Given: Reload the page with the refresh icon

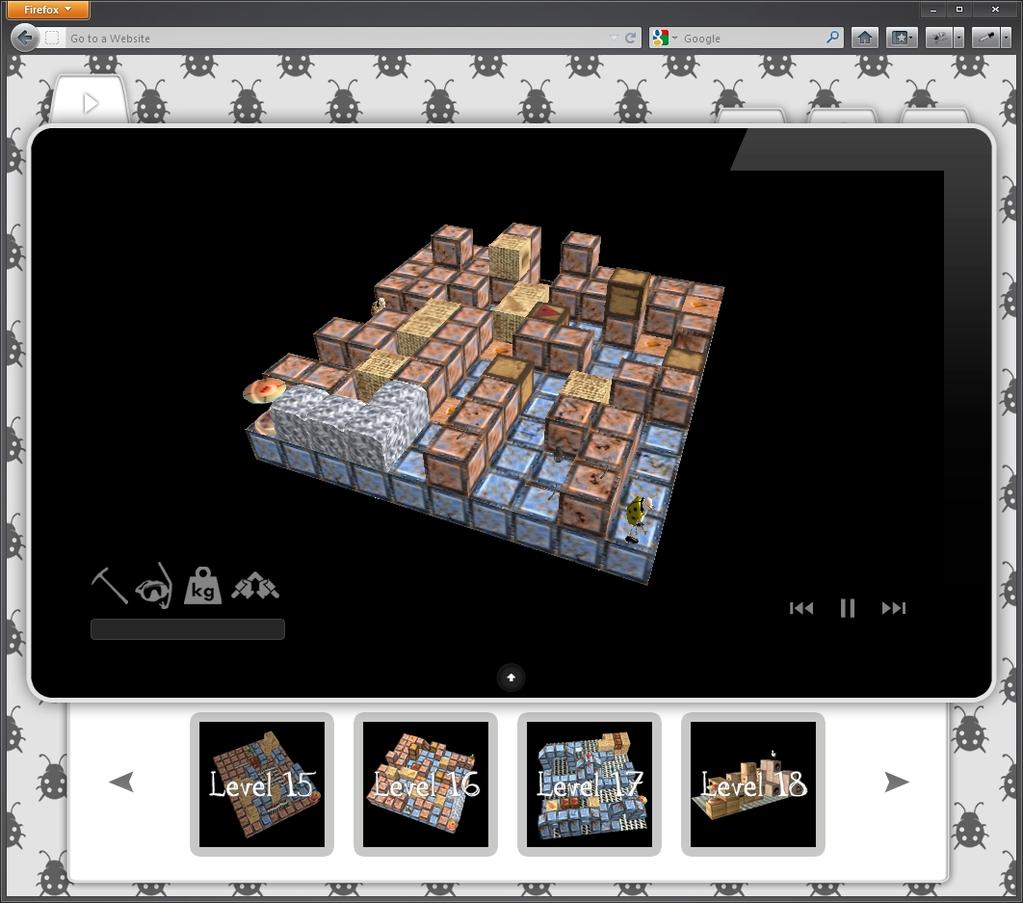Looking at the screenshot, I should (630, 38).
